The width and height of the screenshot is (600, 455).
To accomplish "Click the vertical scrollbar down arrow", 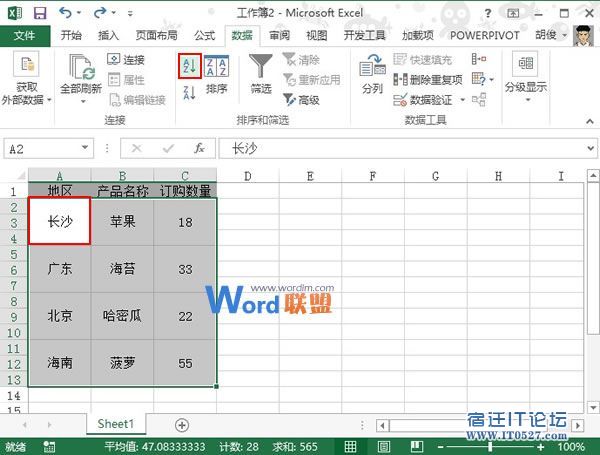I will tap(593, 407).
